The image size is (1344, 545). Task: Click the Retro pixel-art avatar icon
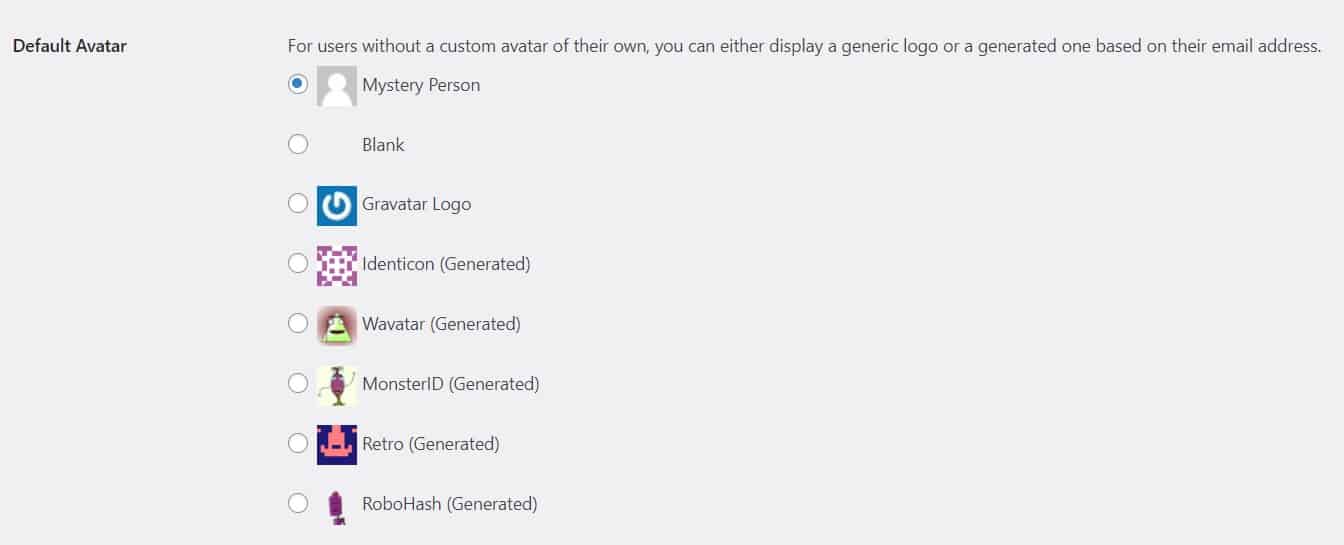point(336,444)
